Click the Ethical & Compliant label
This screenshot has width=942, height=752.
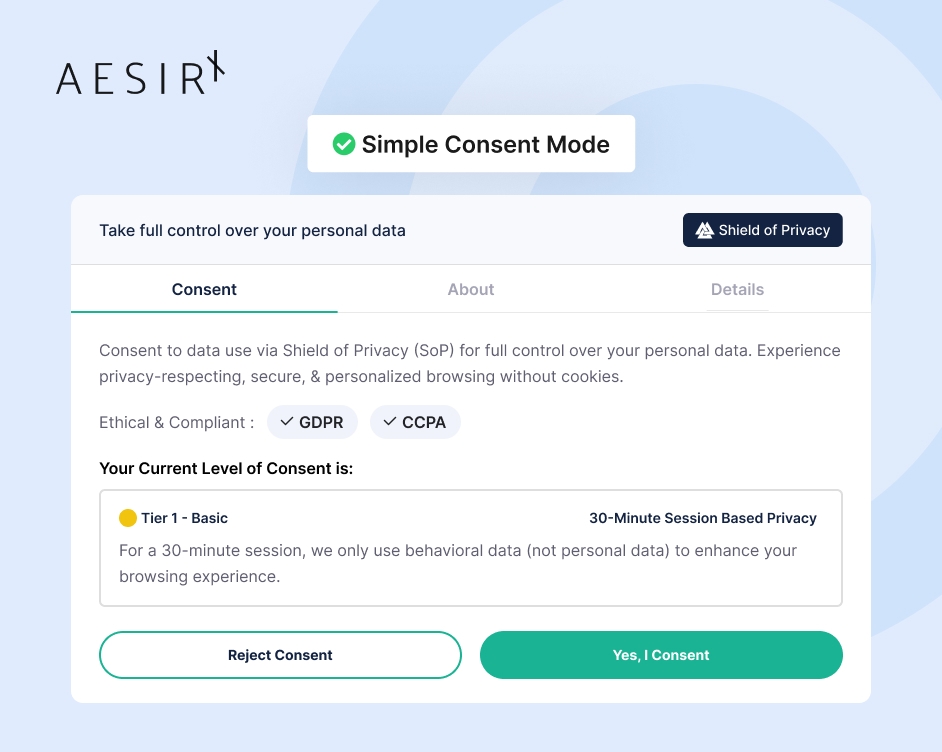point(176,423)
